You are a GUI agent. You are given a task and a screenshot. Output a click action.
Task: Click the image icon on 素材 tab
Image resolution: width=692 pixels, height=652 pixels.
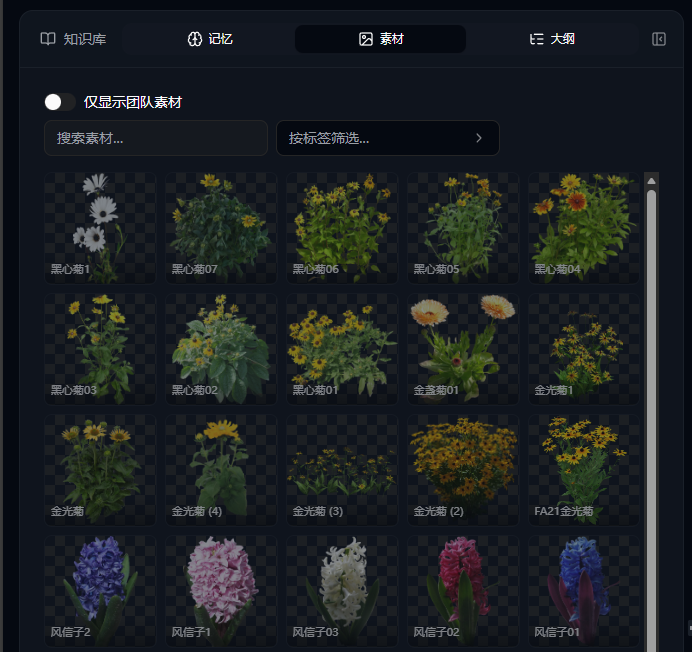(x=365, y=39)
